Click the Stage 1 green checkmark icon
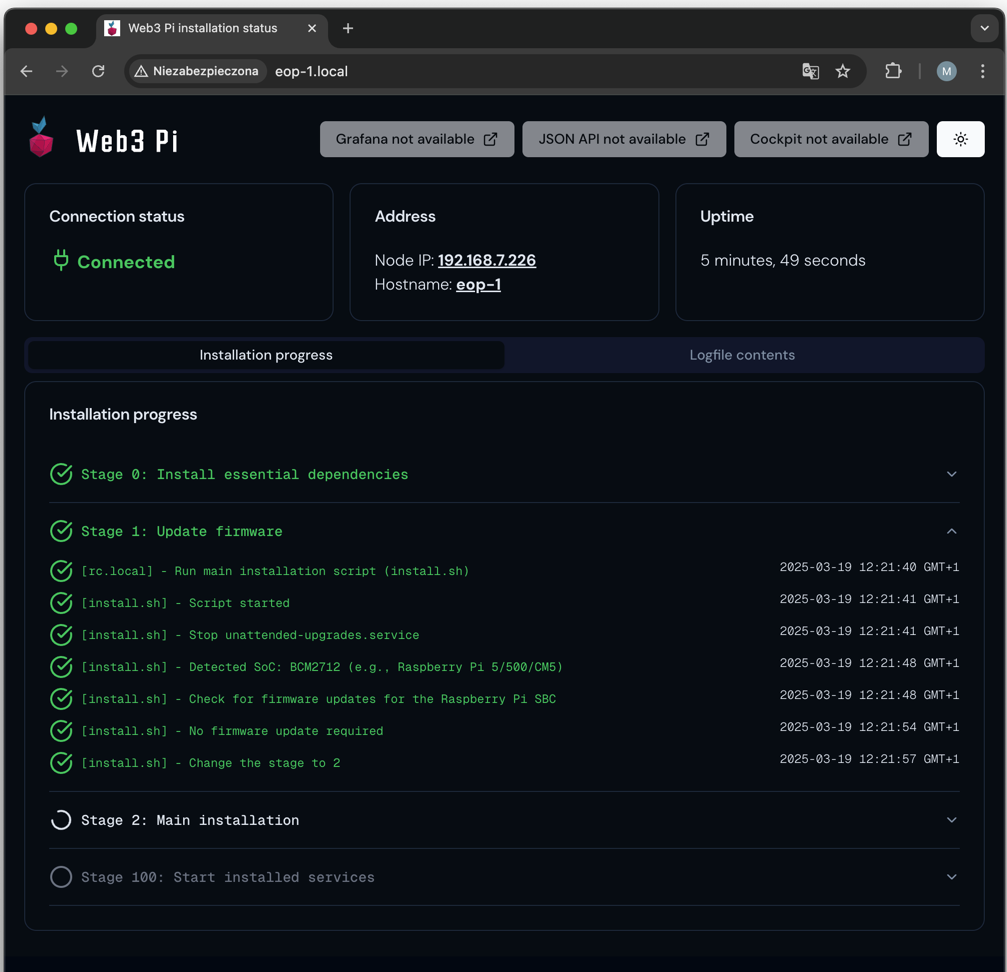This screenshot has width=1007, height=972. point(61,531)
